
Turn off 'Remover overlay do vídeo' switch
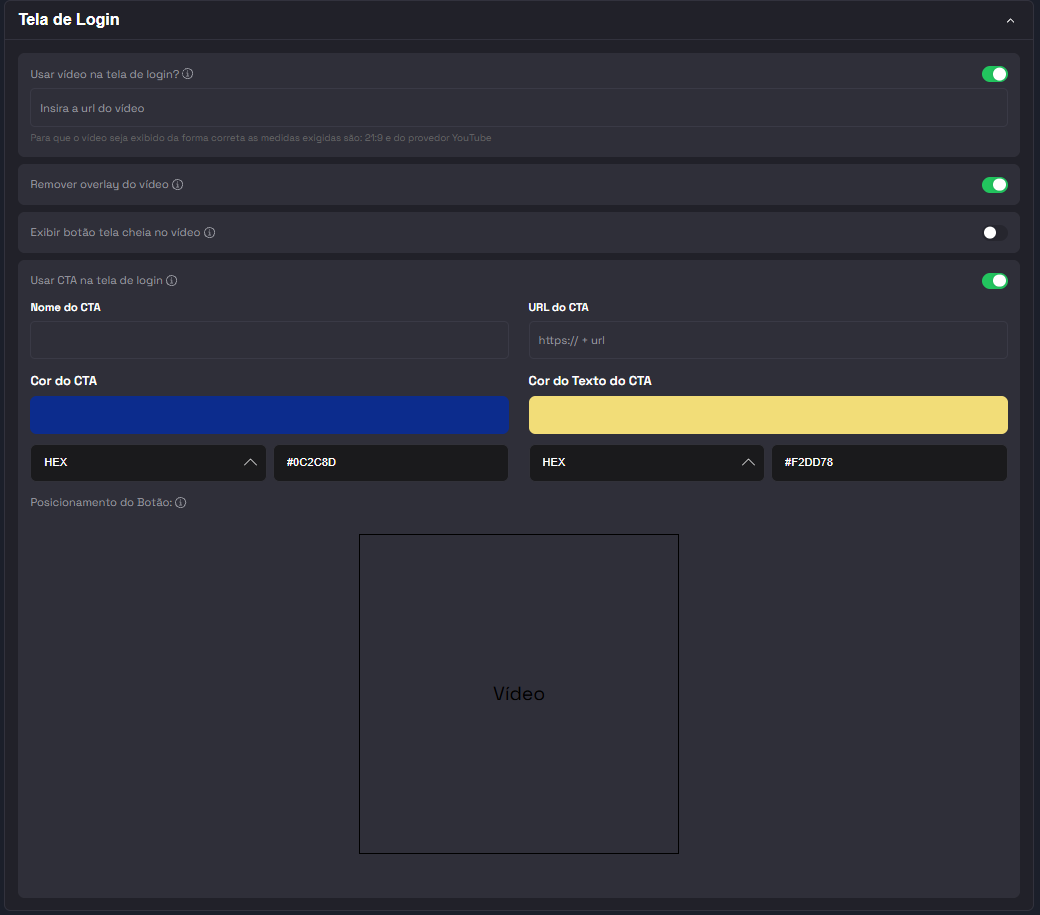tap(994, 185)
